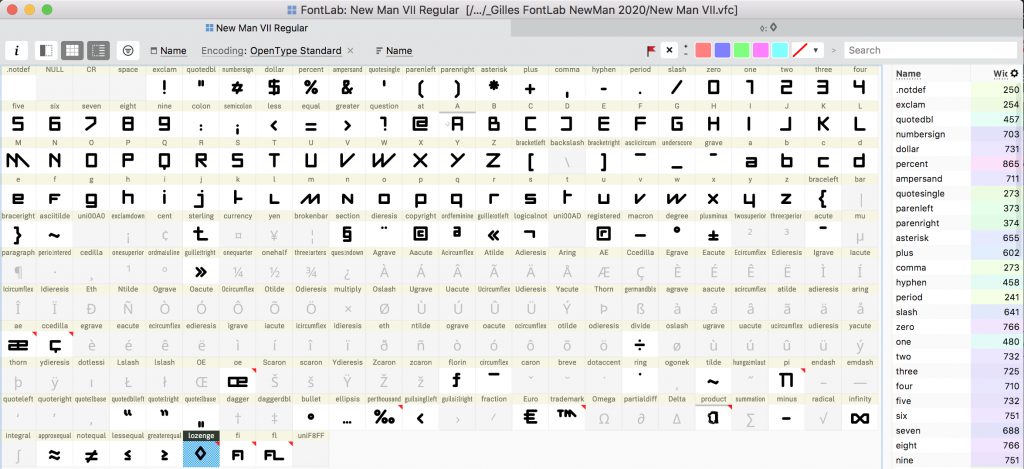This screenshot has height=469, width=1024.
Task: Select the lozenge glyph cell
Action: (x=201, y=453)
